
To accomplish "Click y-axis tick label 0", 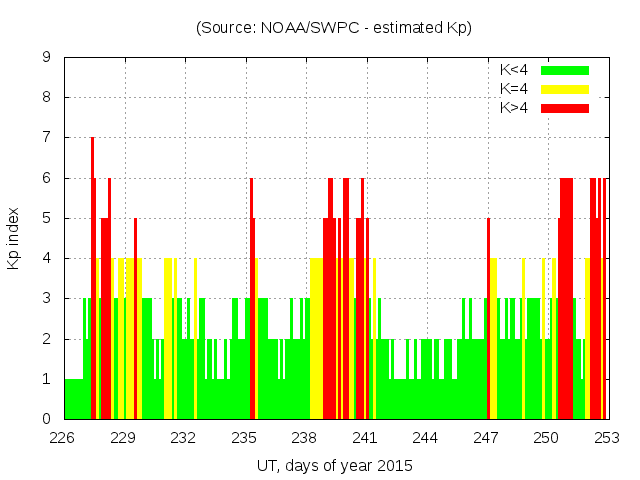I will [x=47, y=419].
